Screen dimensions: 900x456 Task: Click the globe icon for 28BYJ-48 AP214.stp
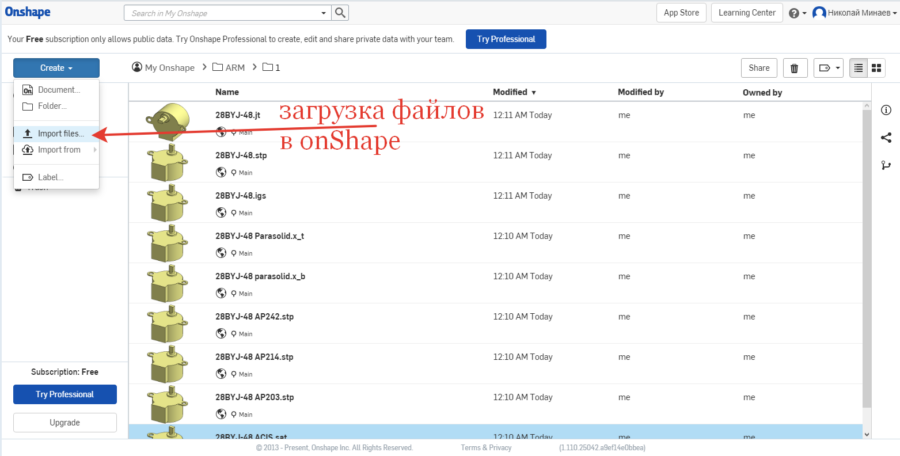click(221, 374)
